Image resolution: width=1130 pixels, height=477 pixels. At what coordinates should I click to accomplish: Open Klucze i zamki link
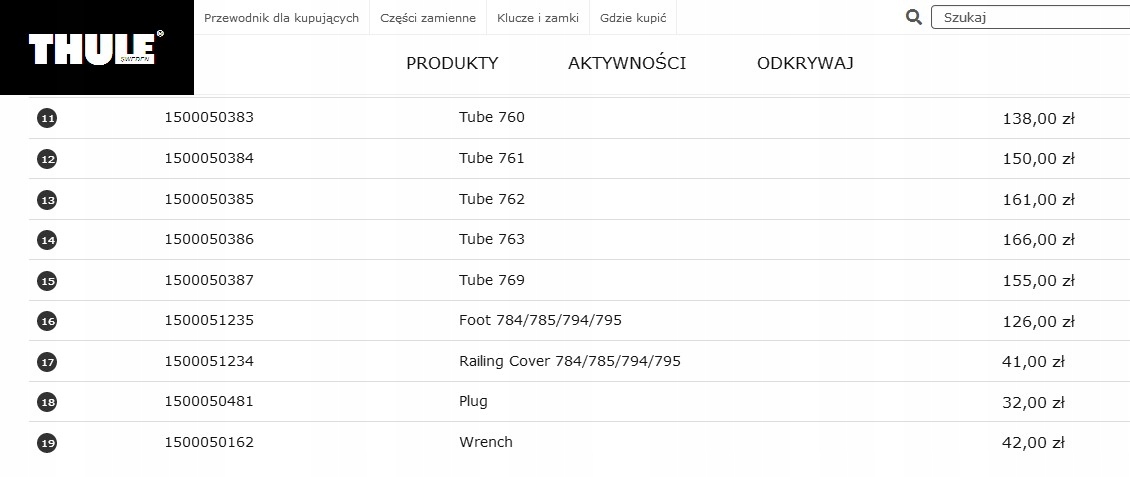tap(538, 18)
